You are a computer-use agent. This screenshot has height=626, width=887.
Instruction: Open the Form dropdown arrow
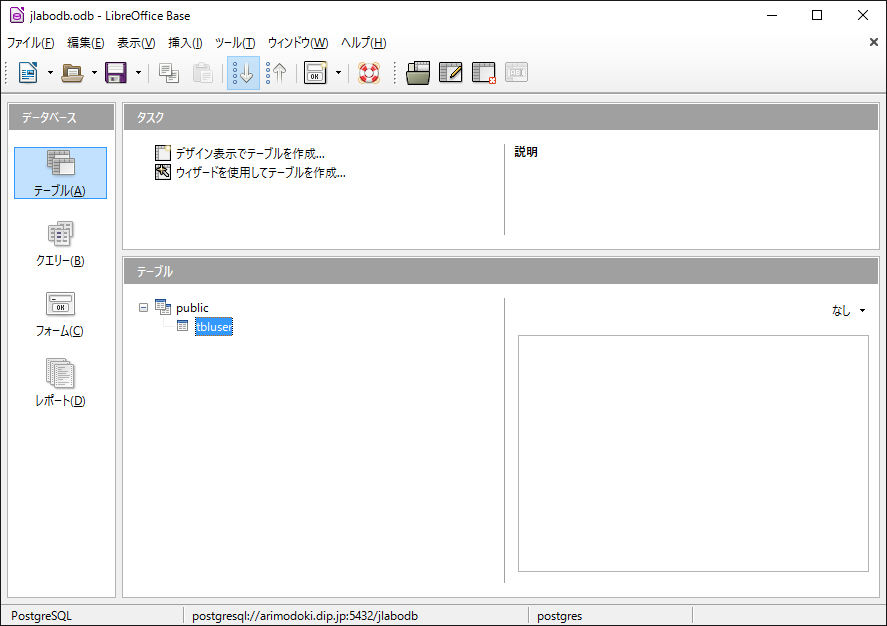pyautogui.click(x=338, y=73)
